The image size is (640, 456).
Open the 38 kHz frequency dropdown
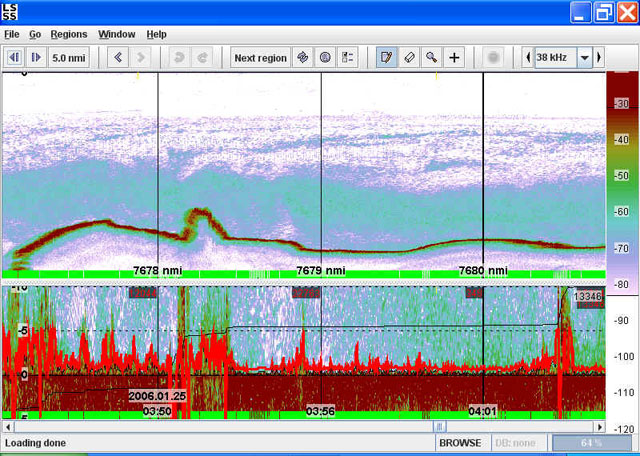584,58
